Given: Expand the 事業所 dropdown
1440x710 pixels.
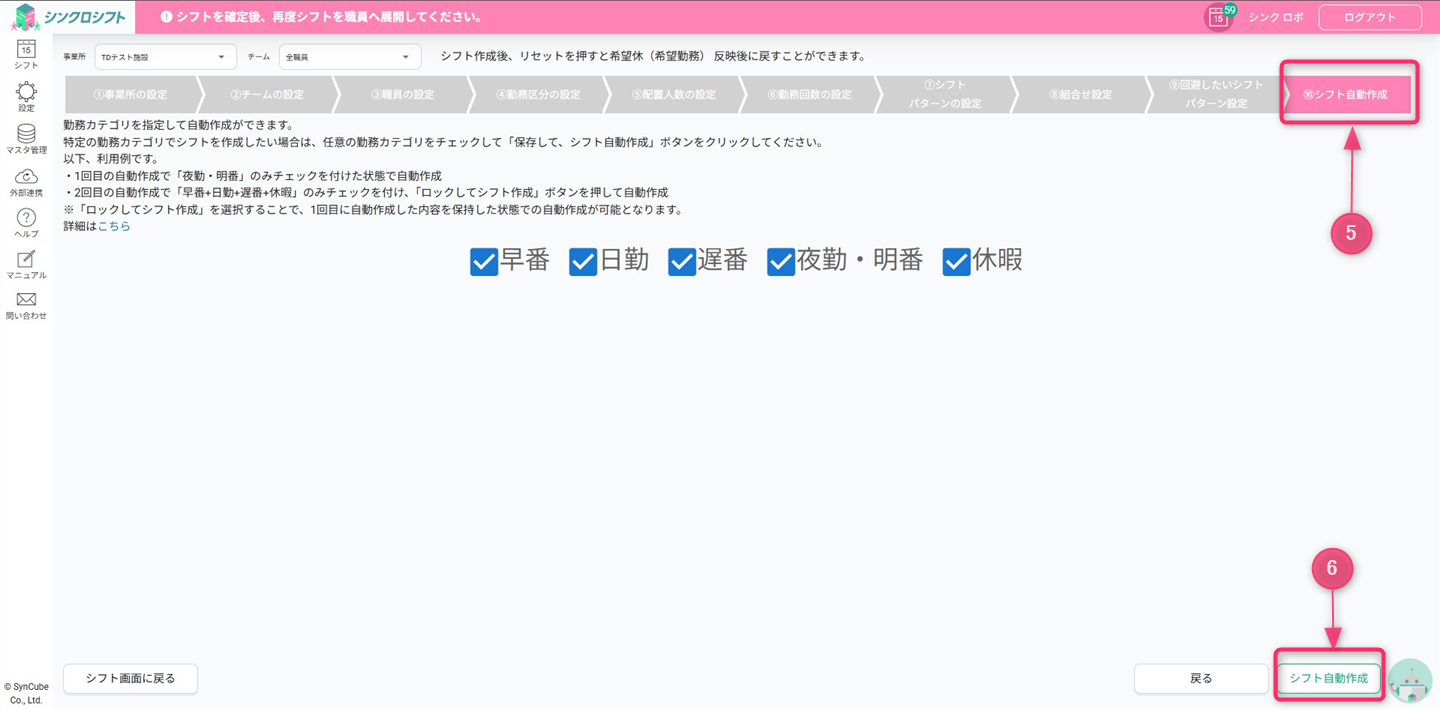Looking at the screenshot, I should [x=165, y=57].
